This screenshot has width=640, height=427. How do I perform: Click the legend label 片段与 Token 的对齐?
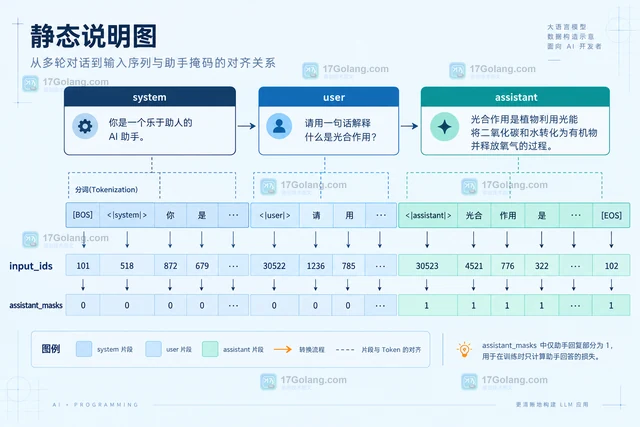[x=391, y=350]
